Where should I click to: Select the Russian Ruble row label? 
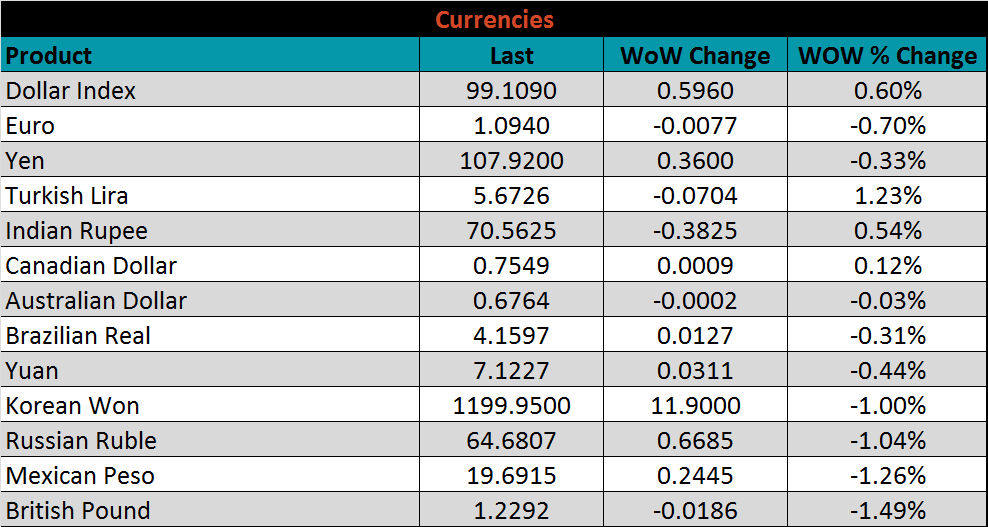coord(81,441)
